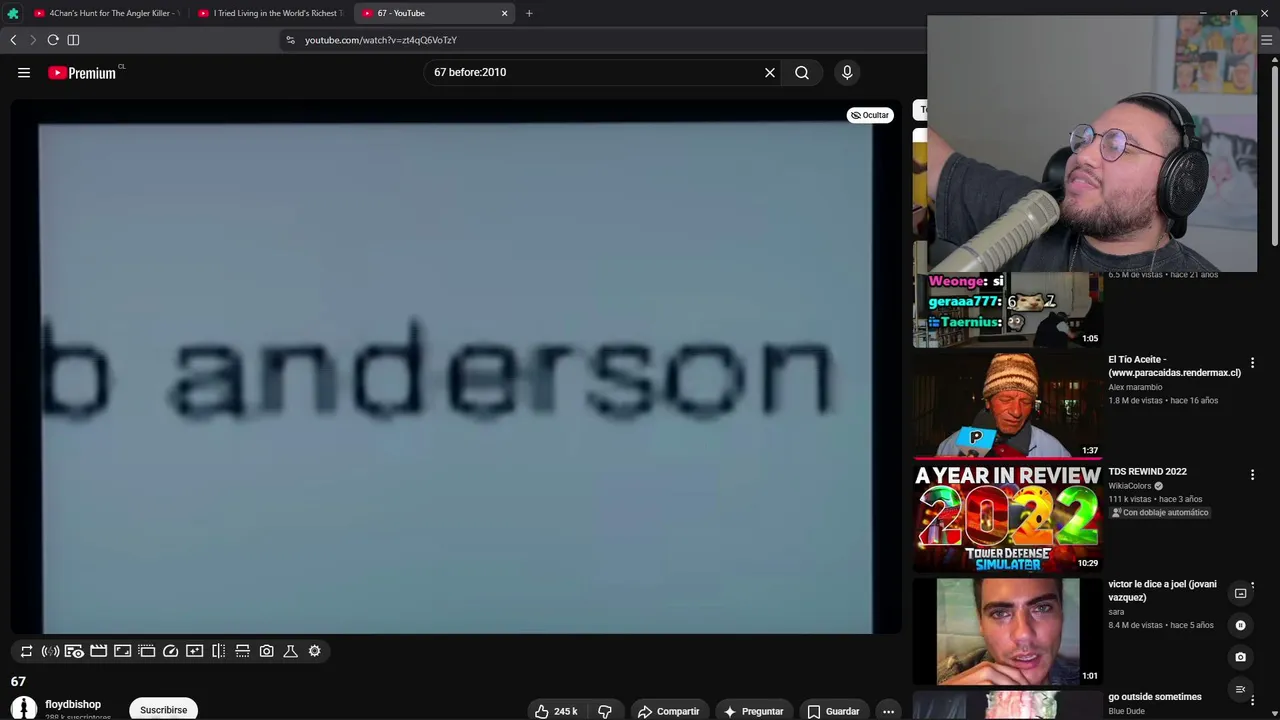Click the floating playlist queue button
1280x720 pixels.
pyautogui.click(x=1240, y=689)
